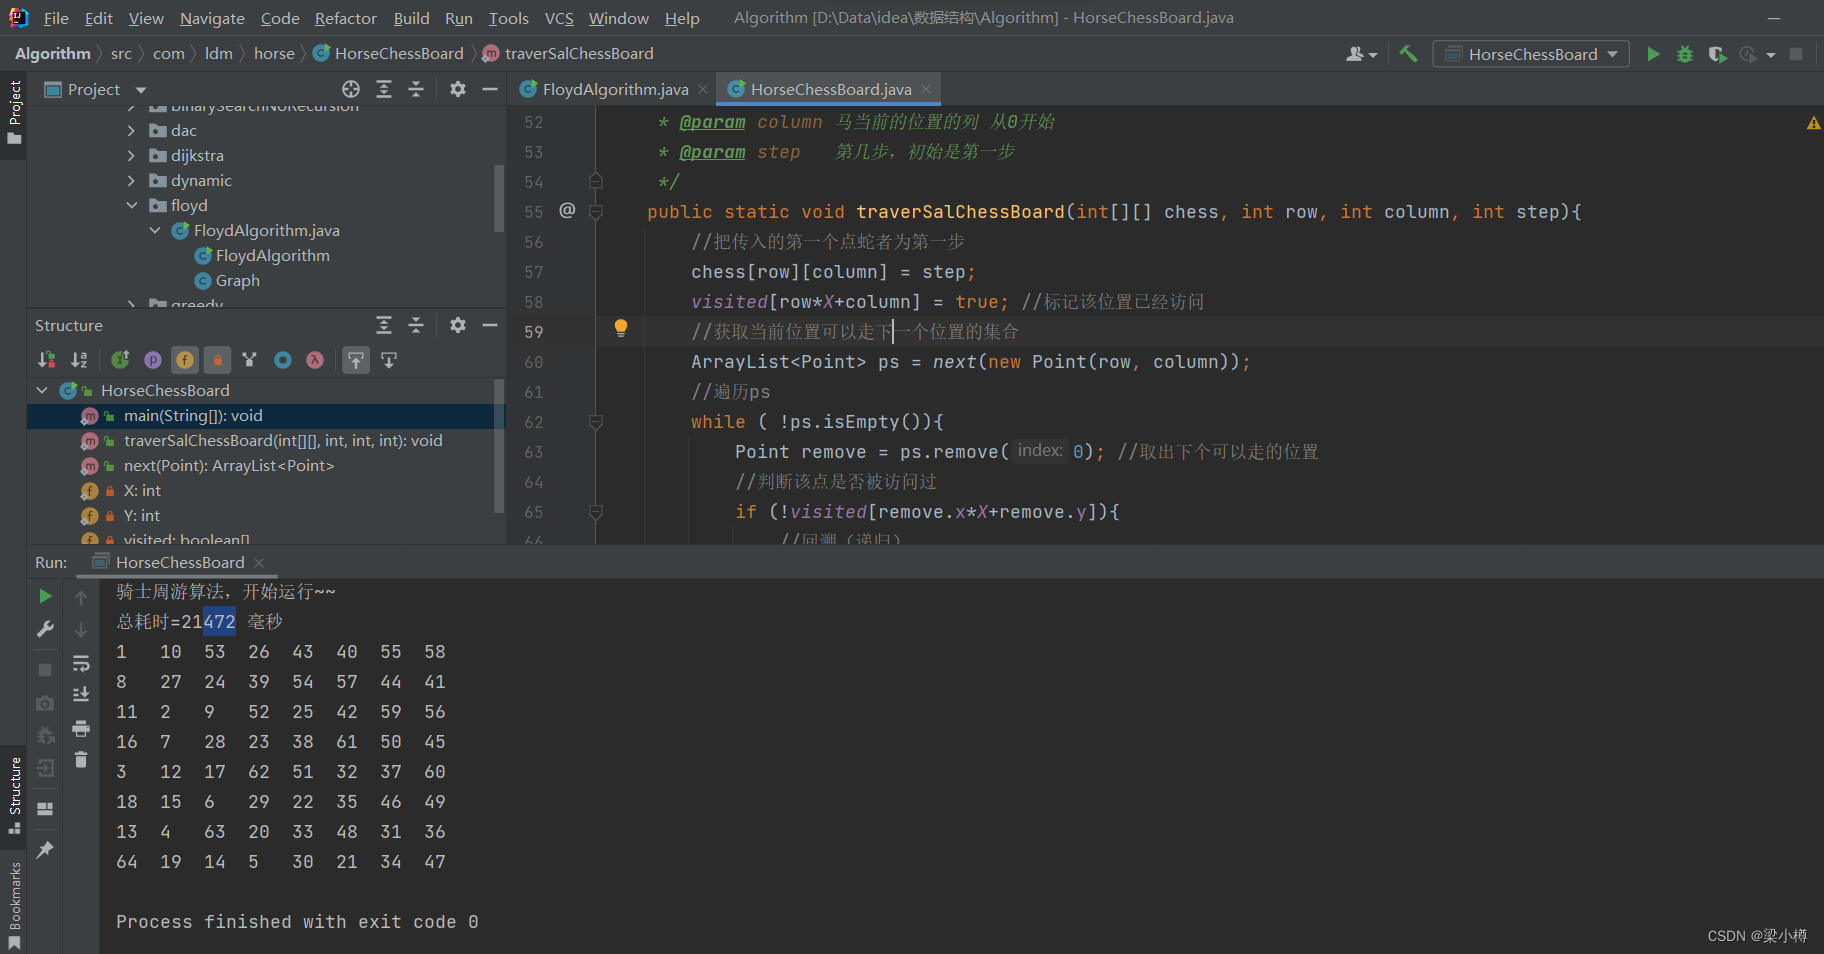This screenshot has width=1824, height=954.
Task: Select traverSalChessBoard method in the Structure list
Action: (282, 441)
